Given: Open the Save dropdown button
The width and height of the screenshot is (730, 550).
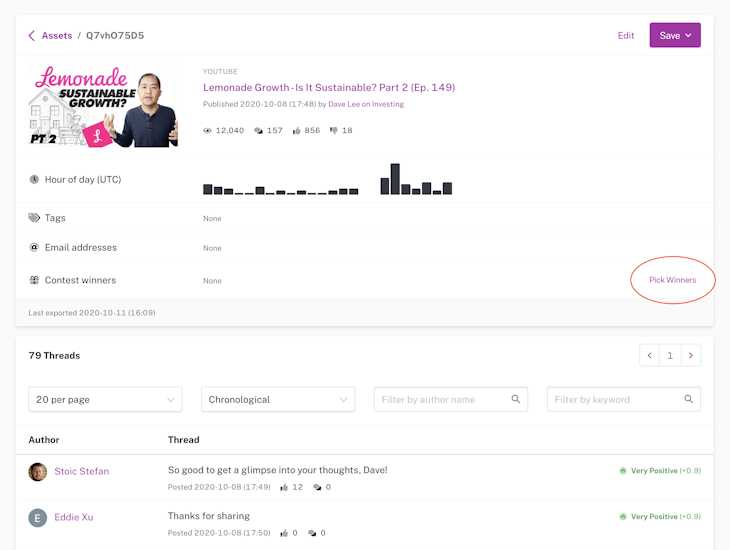Looking at the screenshot, I should click(x=675, y=36).
